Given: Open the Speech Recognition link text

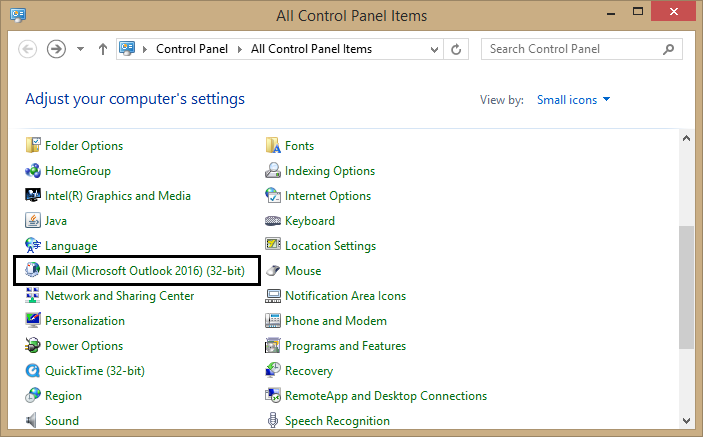Looking at the screenshot, I should [337, 421].
